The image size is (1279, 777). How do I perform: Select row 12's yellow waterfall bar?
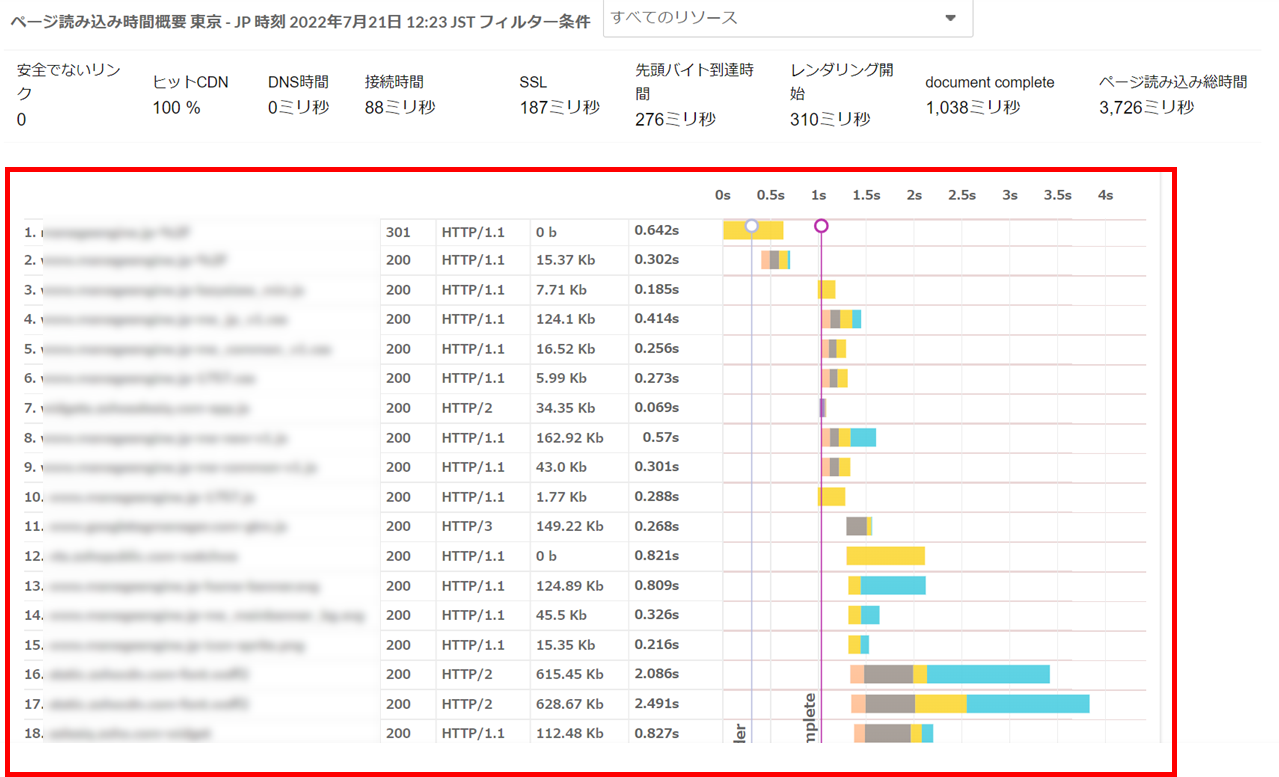[x=885, y=556]
